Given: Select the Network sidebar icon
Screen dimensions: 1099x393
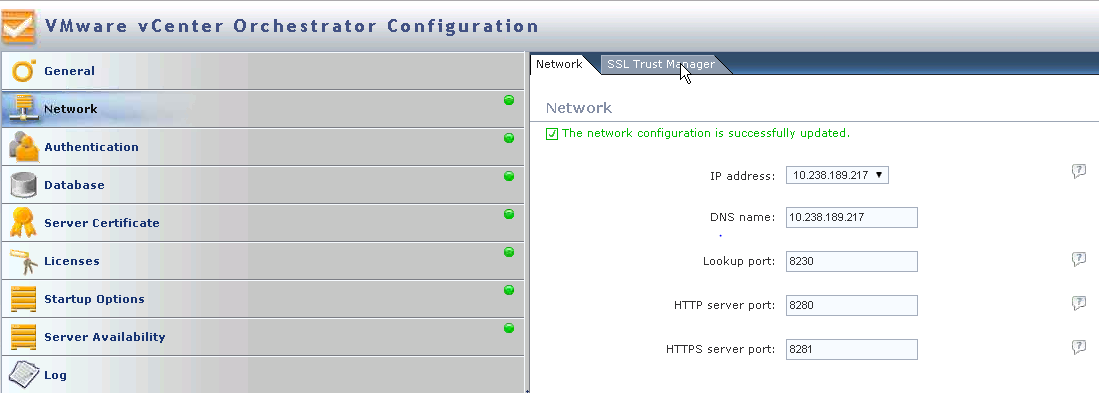Looking at the screenshot, I should coord(24,109).
